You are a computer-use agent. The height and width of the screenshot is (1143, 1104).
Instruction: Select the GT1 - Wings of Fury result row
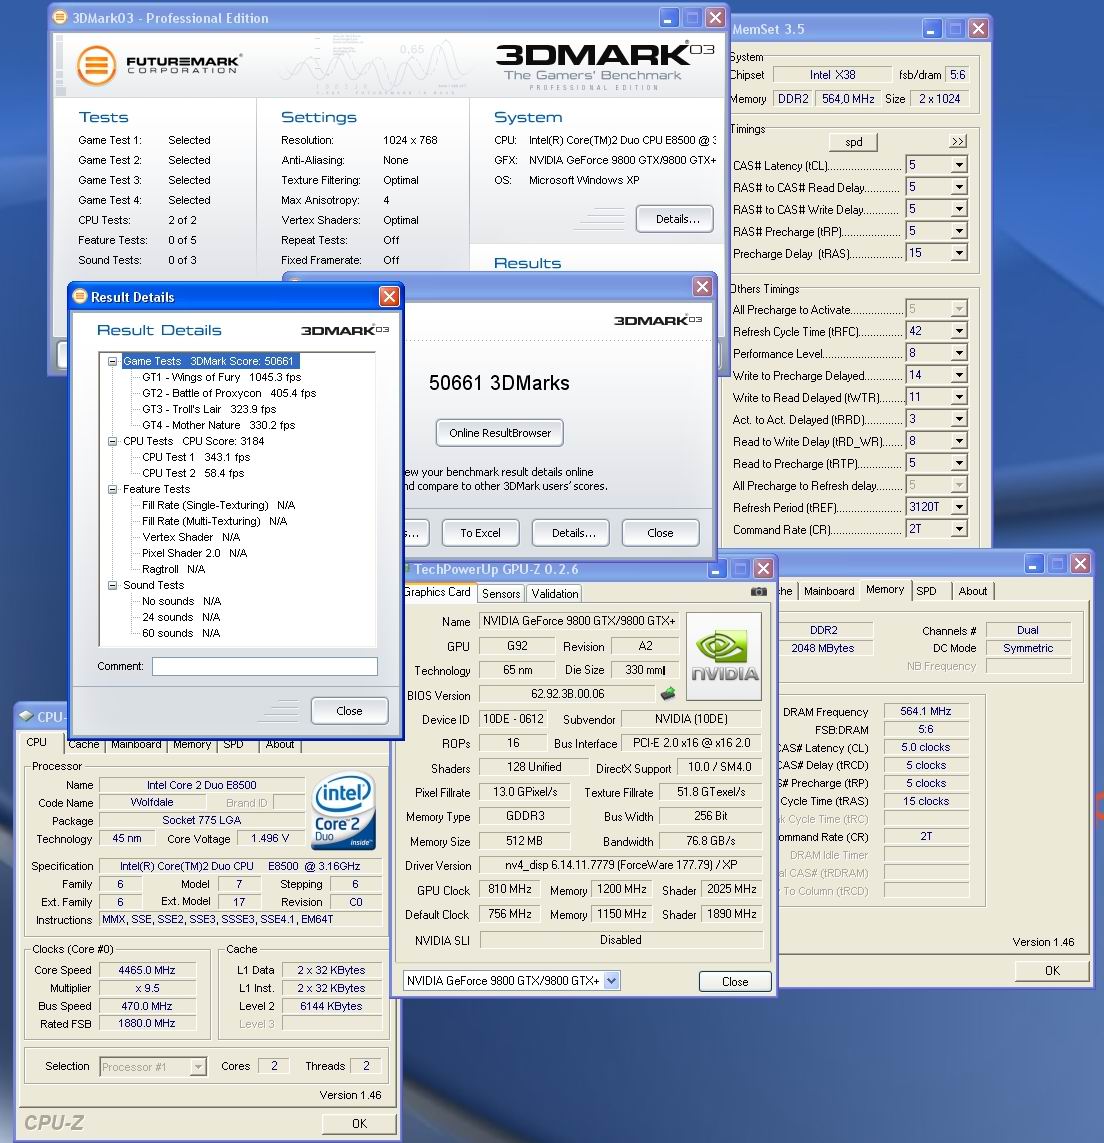click(x=222, y=377)
